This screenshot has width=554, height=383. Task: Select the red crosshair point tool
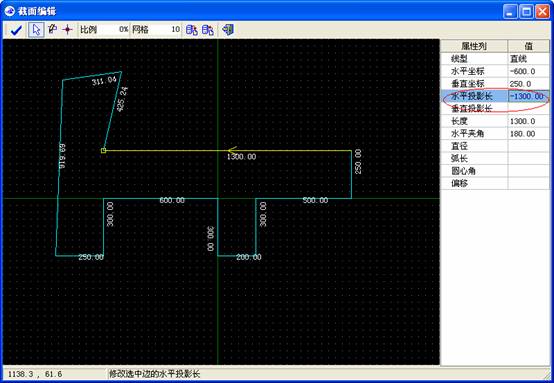click(67, 29)
